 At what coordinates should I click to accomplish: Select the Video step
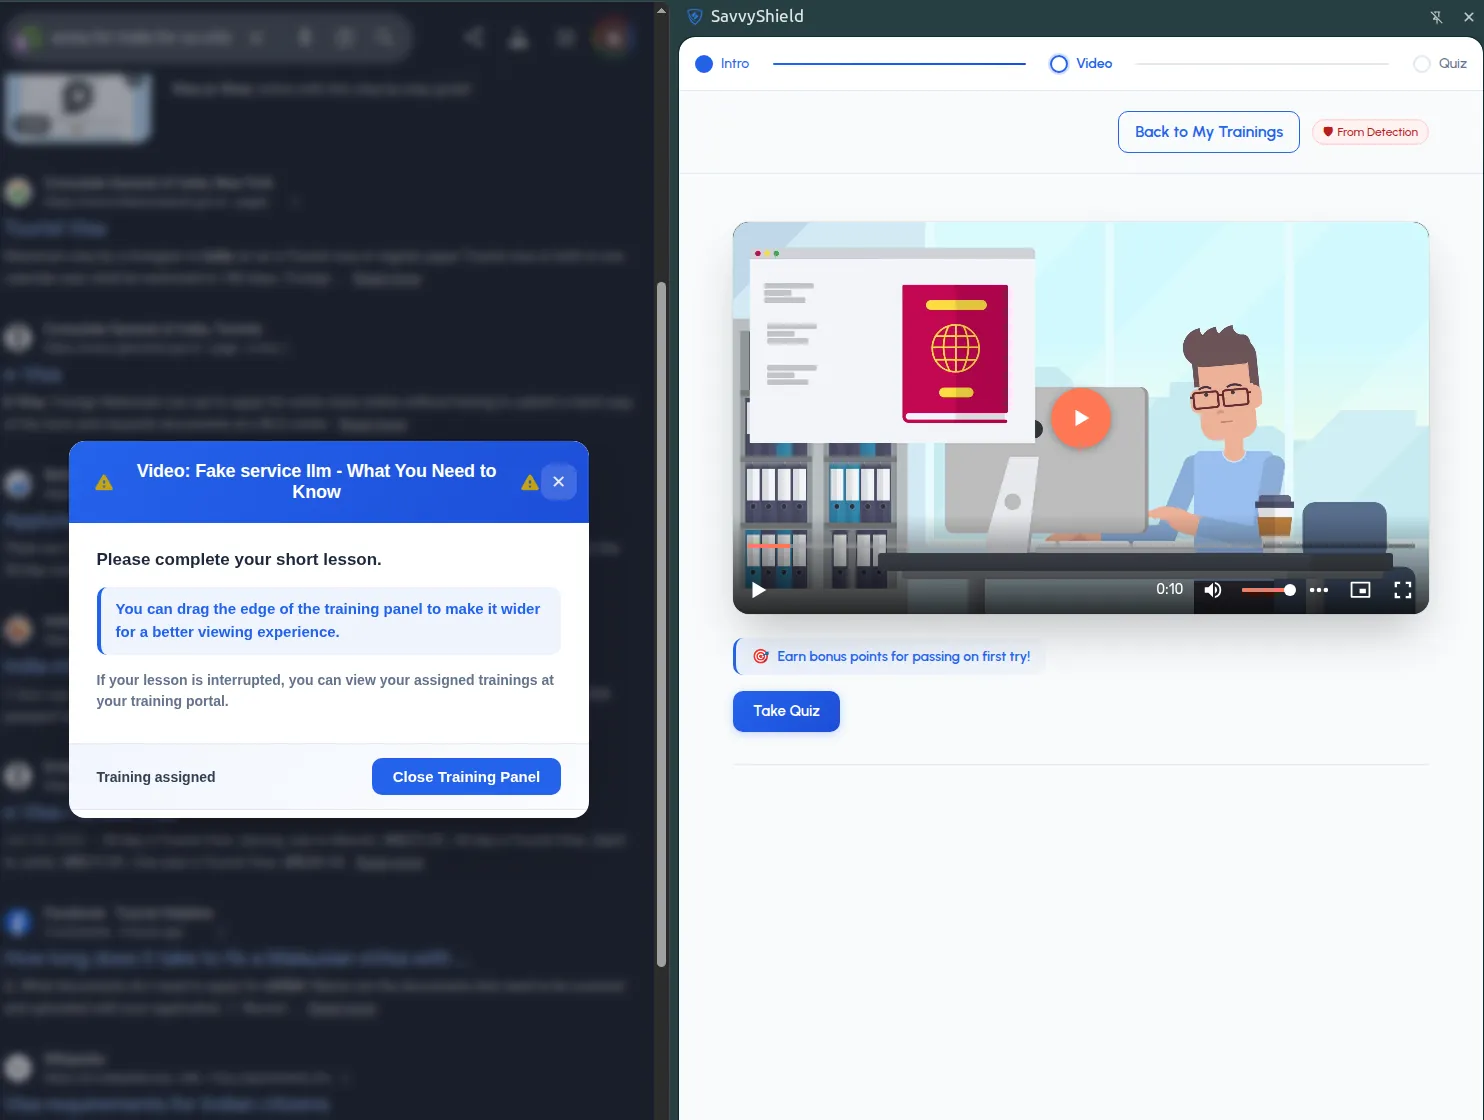tap(1081, 64)
